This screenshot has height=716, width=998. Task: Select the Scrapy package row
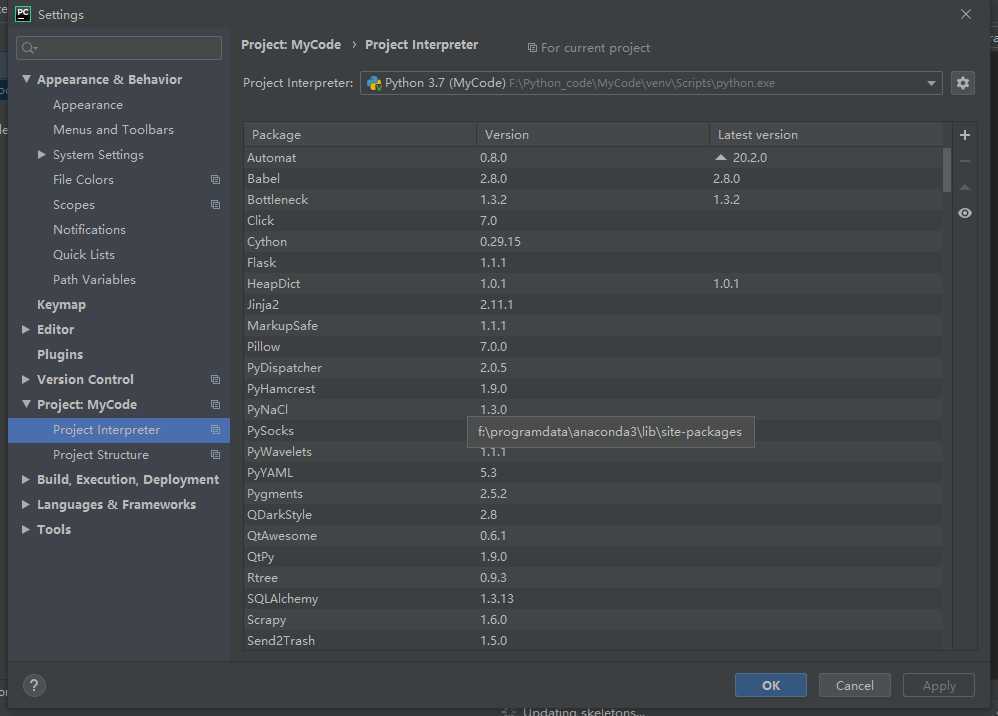coord(593,619)
